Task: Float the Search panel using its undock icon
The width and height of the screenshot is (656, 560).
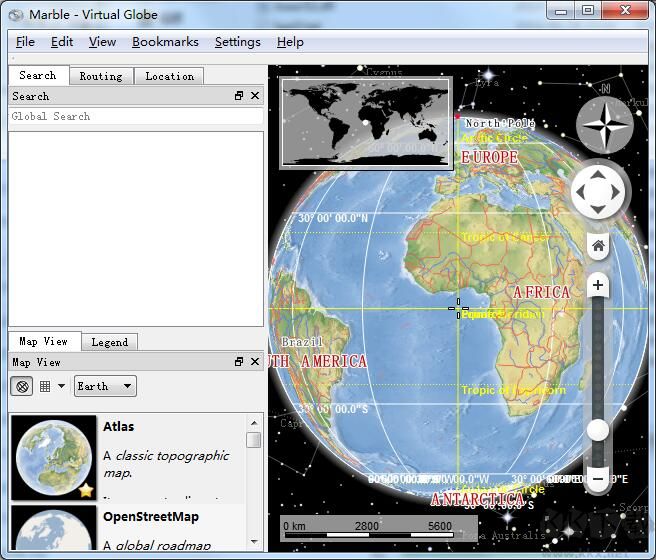Action: point(239,96)
